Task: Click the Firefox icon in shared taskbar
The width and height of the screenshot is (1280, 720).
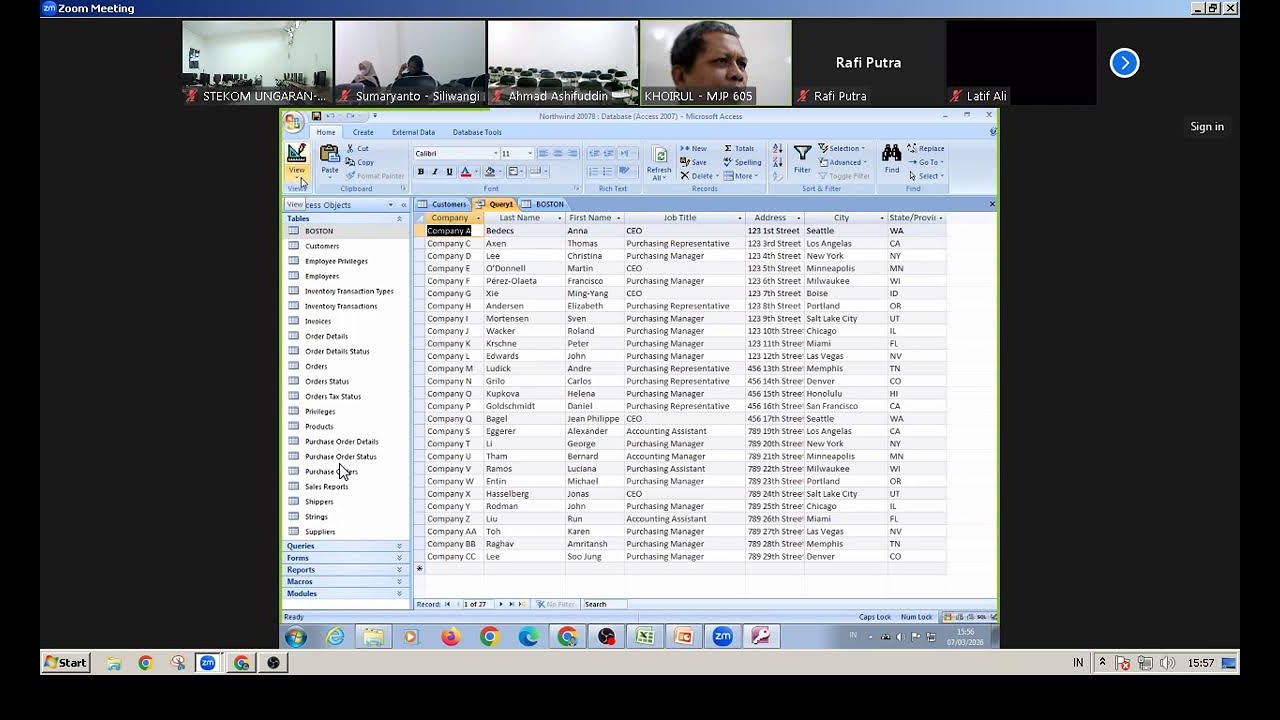Action: pyautogui.click(x=451, y=636)
